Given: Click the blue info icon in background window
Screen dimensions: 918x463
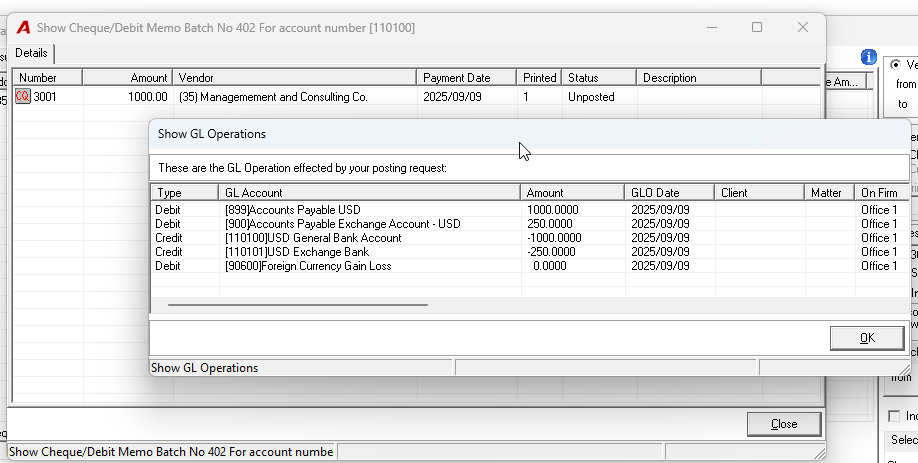Looking at the screenshot, I should [869, 57].
